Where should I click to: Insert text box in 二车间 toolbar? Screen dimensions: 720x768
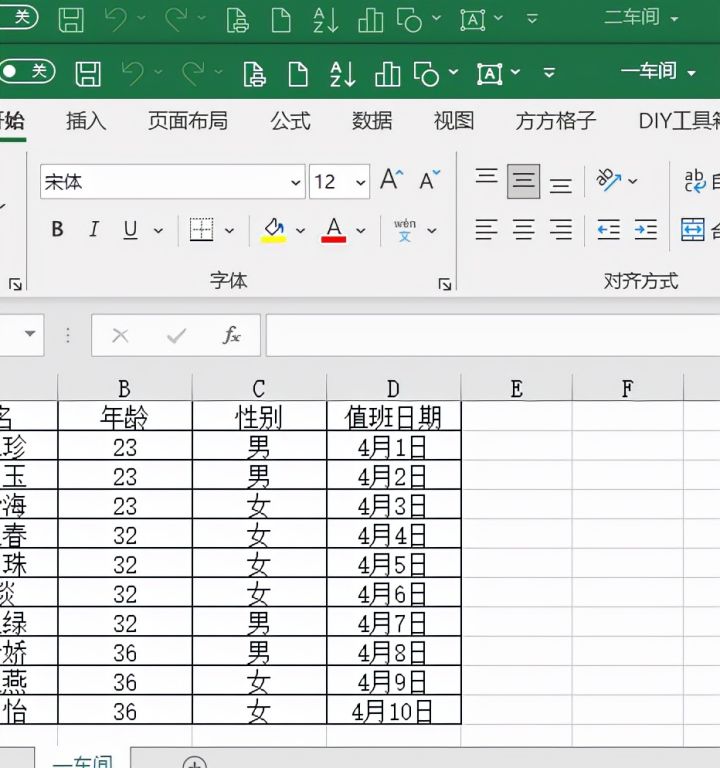(473, 20)
